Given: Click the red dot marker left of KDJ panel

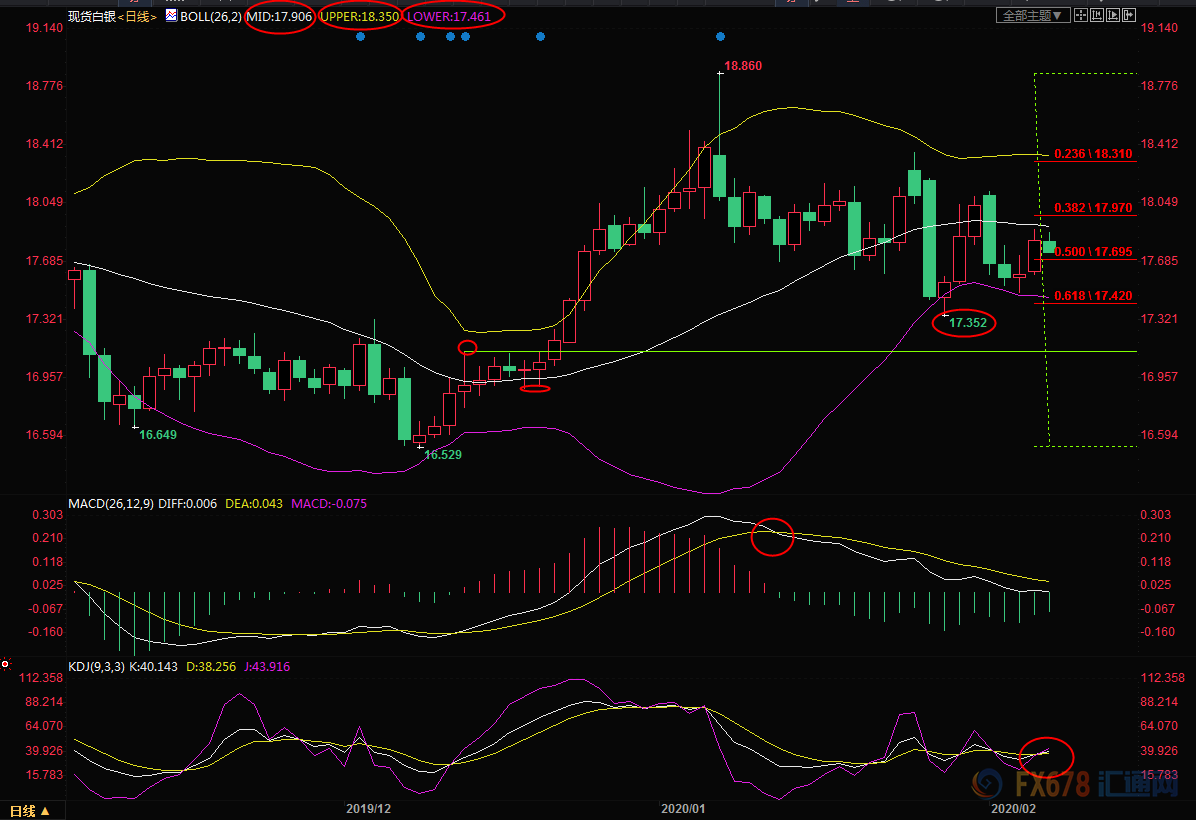Looking at the screenshot, I should coord(6,664).
